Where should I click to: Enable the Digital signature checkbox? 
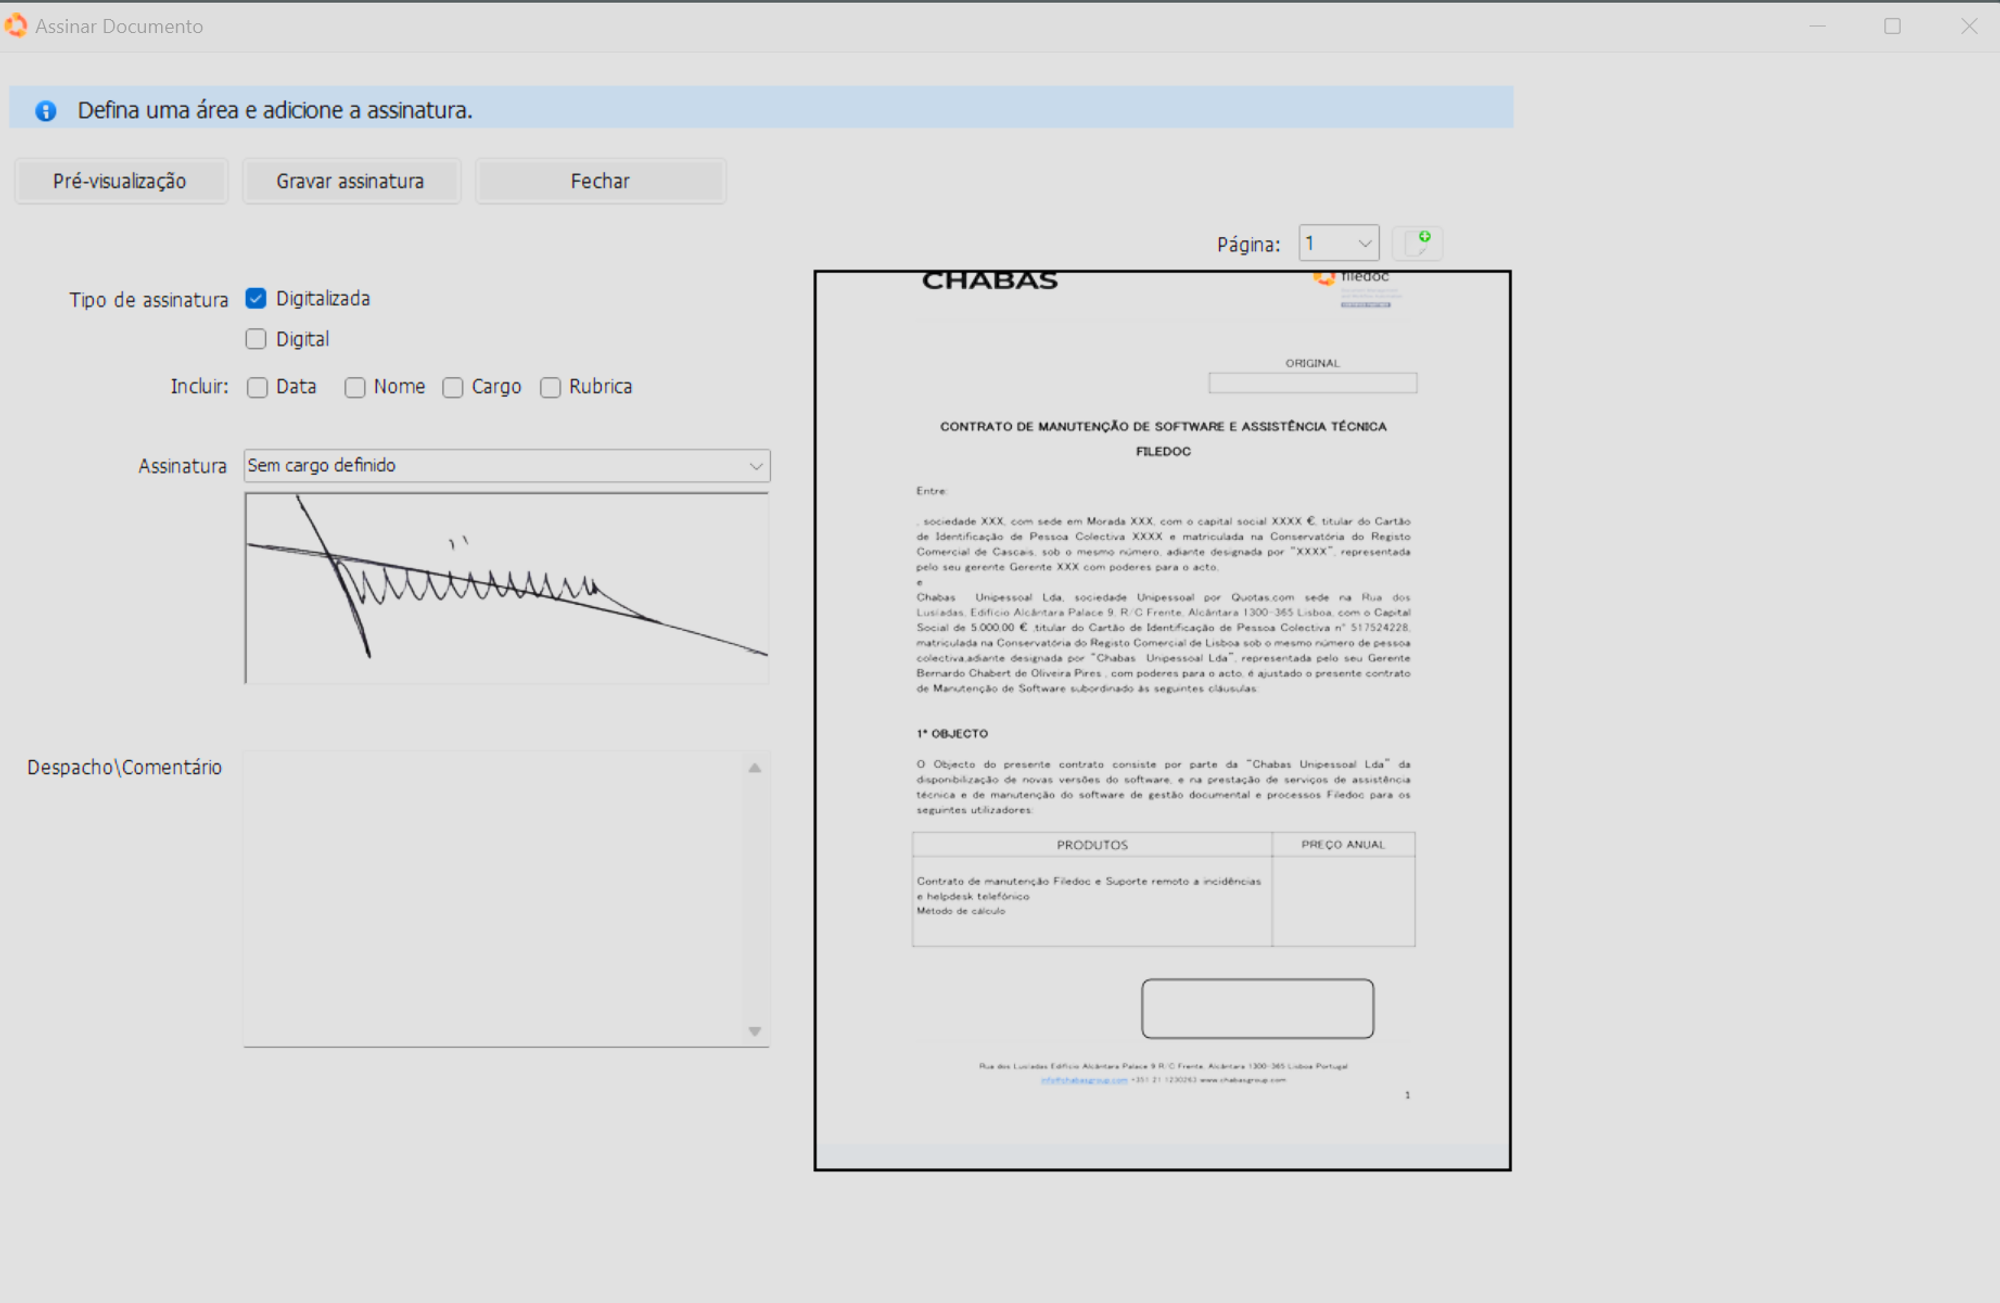(x=256, y=339)
